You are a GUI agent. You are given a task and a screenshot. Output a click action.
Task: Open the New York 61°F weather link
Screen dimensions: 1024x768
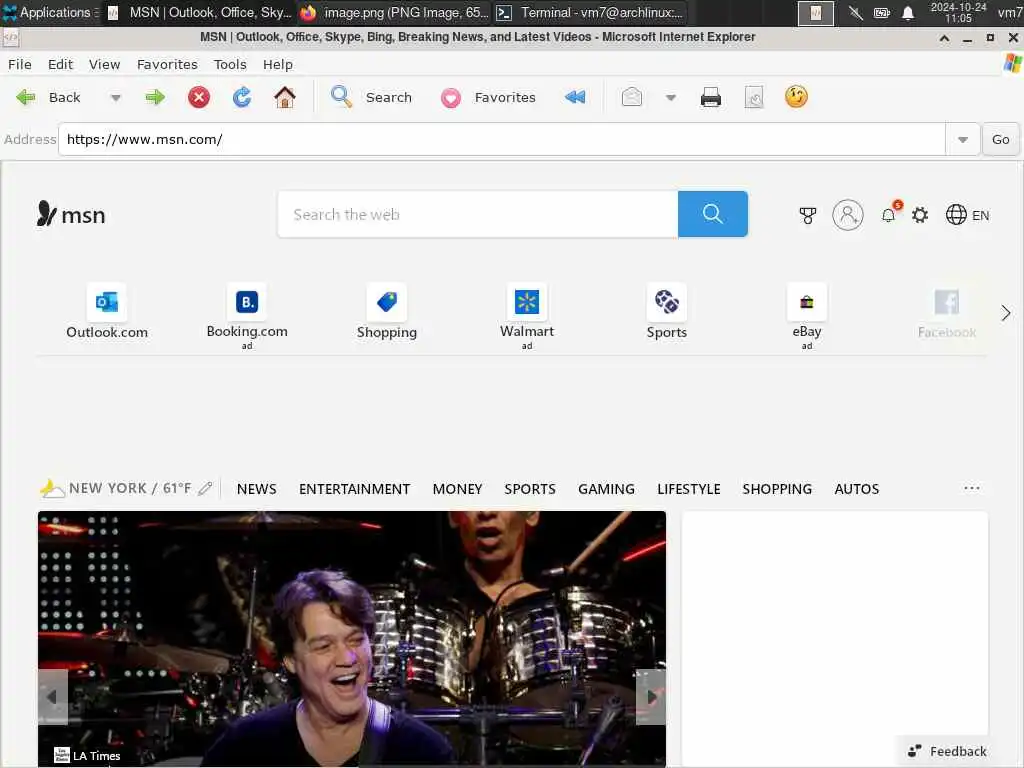click(x=116, y=488)
